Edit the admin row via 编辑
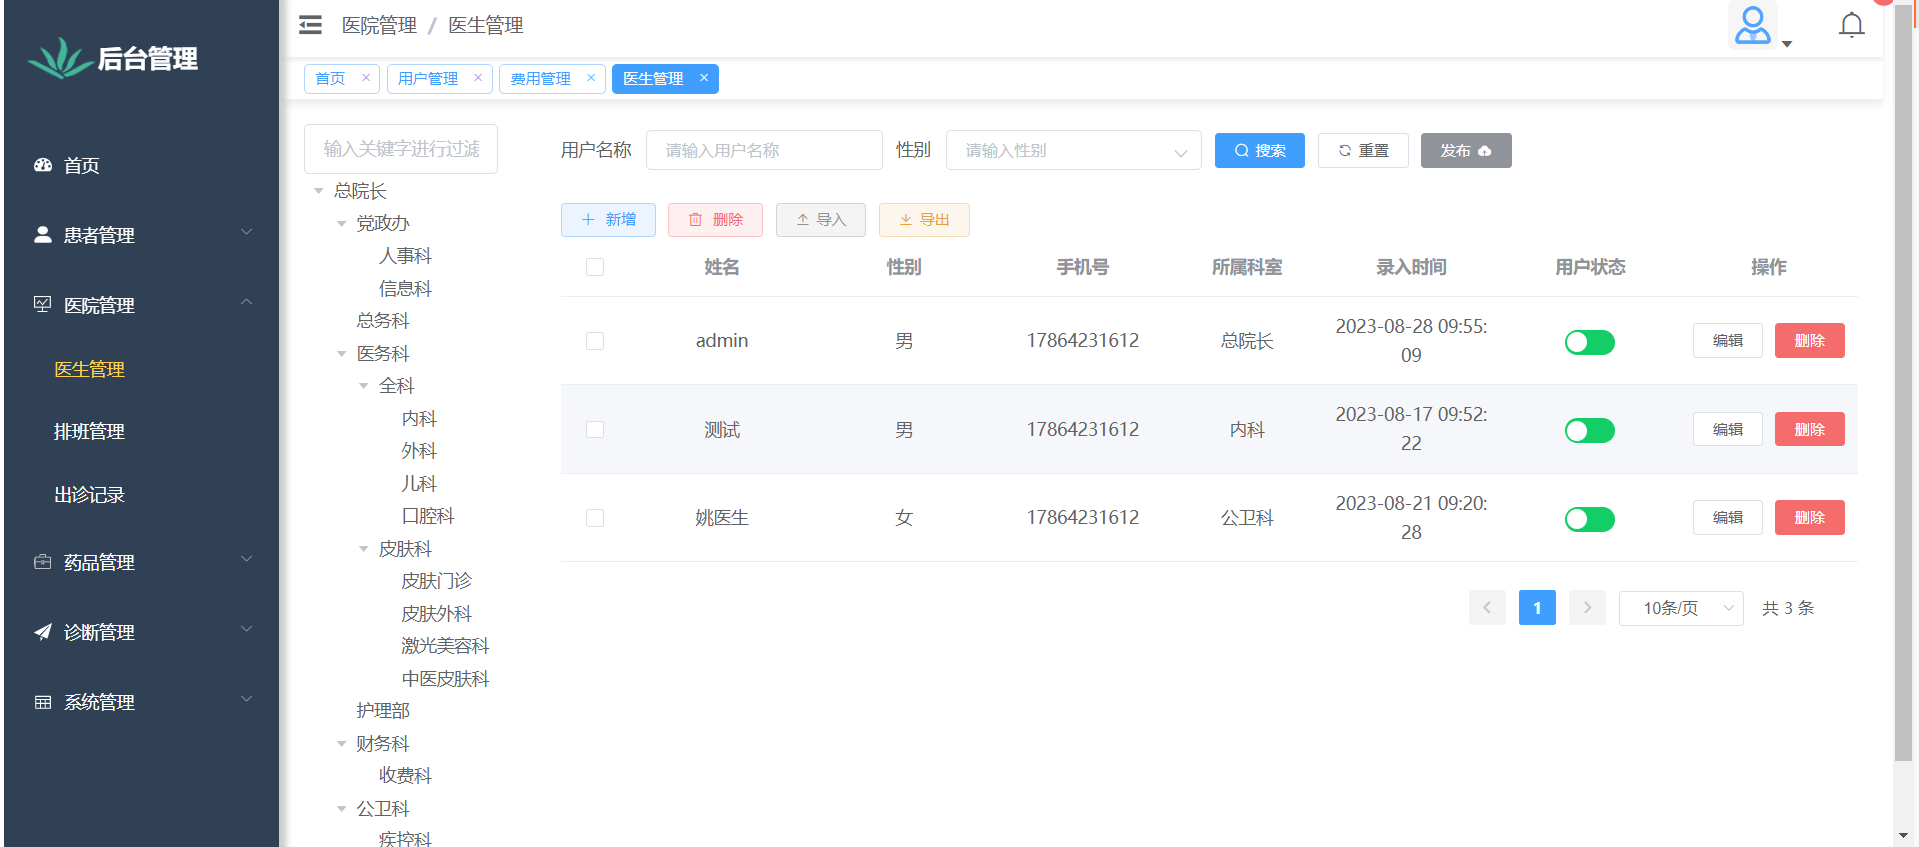The image size is (1919, 847). [1728, 340]
